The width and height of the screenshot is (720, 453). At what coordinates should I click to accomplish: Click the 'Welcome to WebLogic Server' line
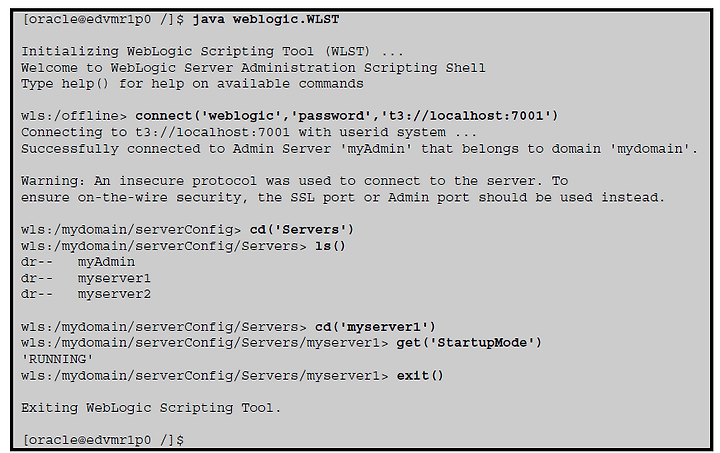253,68
